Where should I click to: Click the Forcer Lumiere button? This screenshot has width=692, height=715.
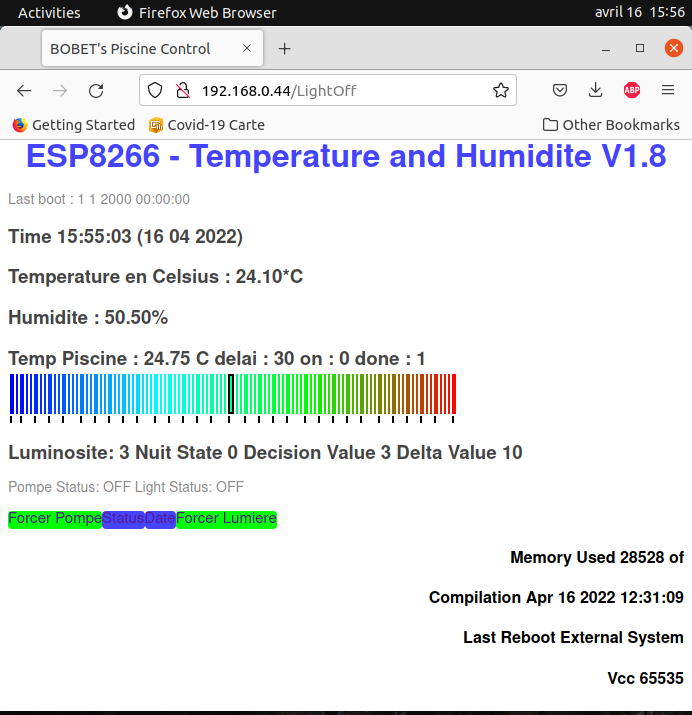click(x=226, y=519)
